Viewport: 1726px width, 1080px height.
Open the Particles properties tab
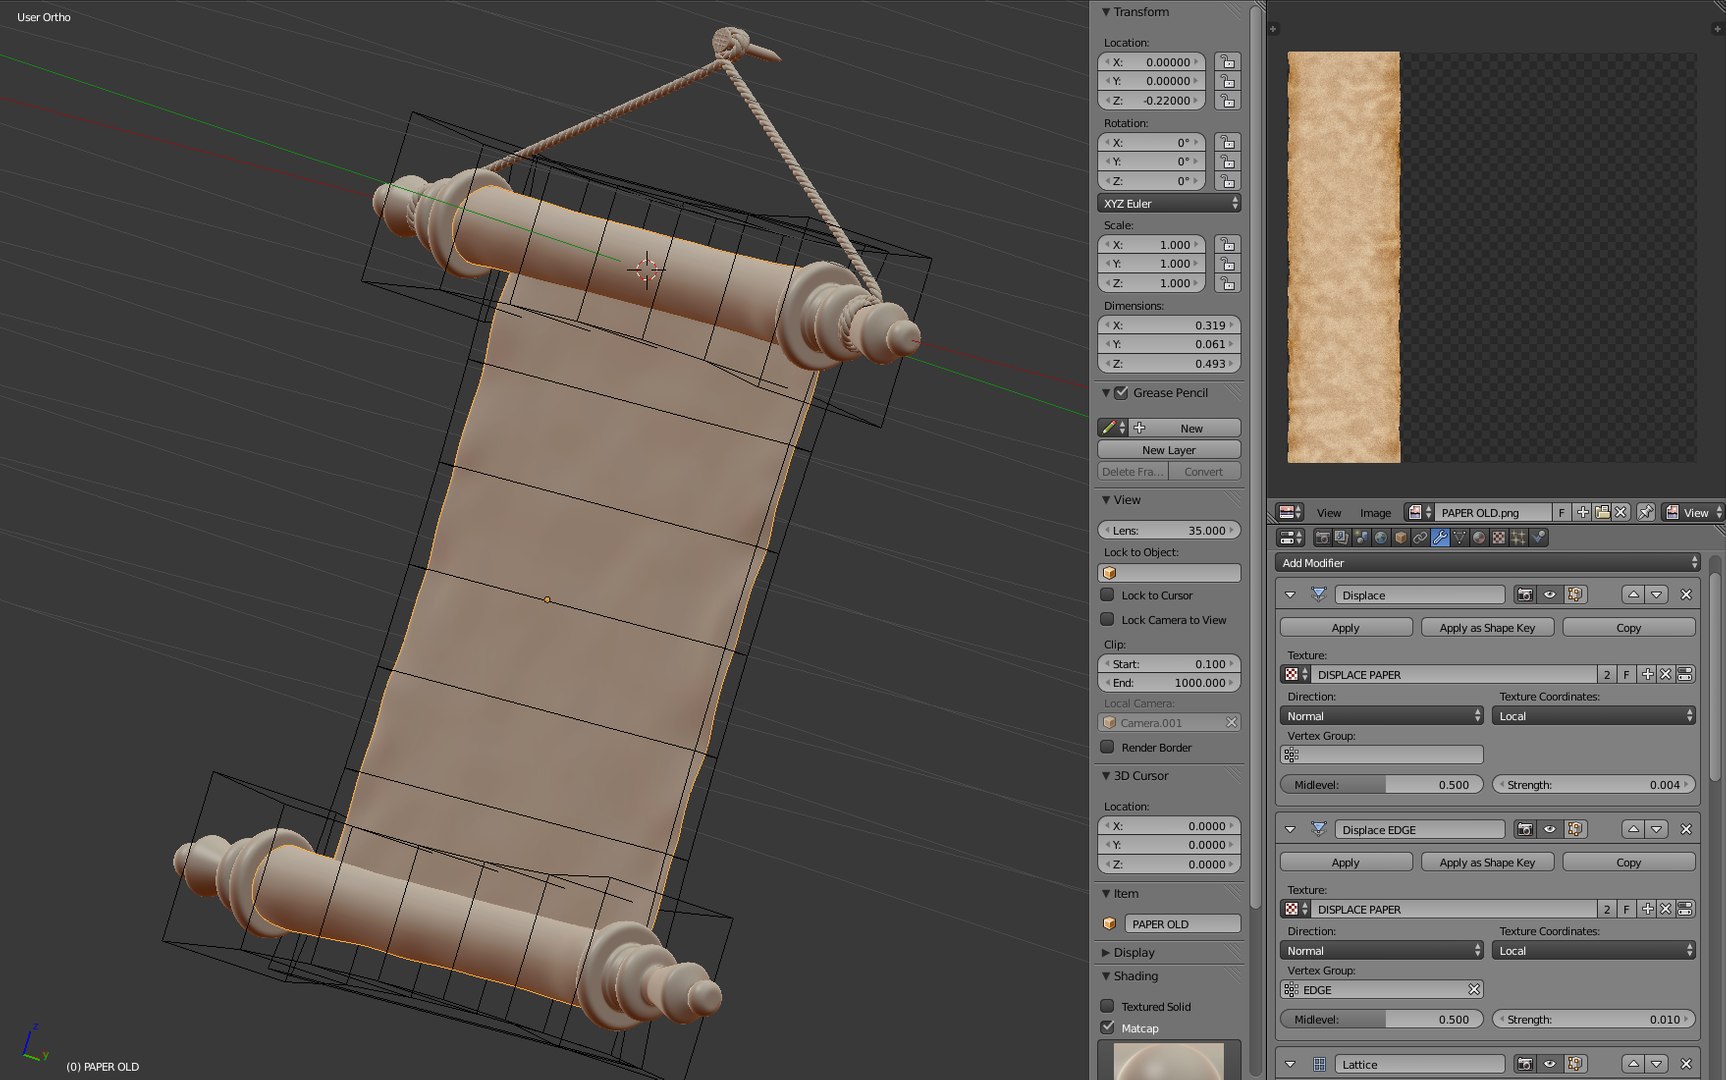coord(1518,538)
